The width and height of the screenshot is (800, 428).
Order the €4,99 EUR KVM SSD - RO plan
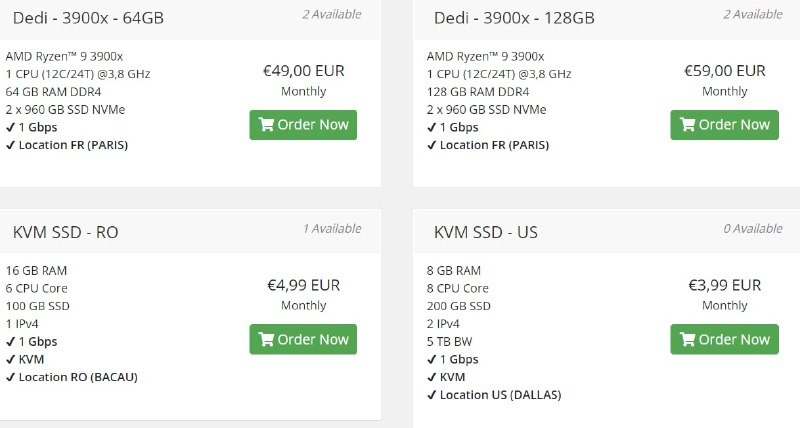(303, 339)
